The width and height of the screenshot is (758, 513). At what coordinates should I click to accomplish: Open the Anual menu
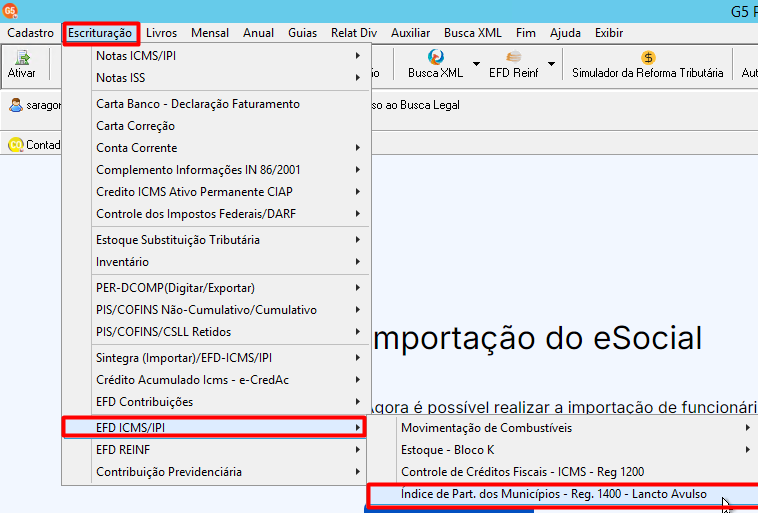click(258, 33)
